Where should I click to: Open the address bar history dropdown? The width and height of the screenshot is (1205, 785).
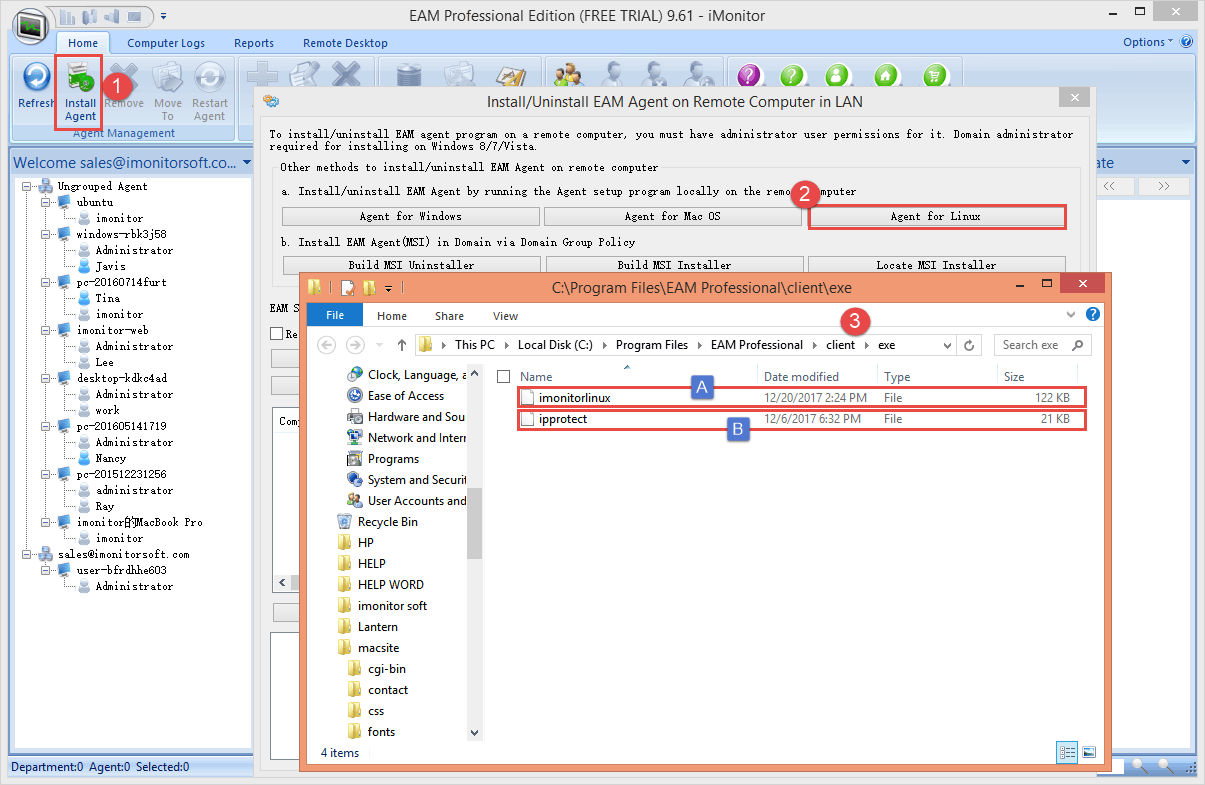[x=948, y=345]
